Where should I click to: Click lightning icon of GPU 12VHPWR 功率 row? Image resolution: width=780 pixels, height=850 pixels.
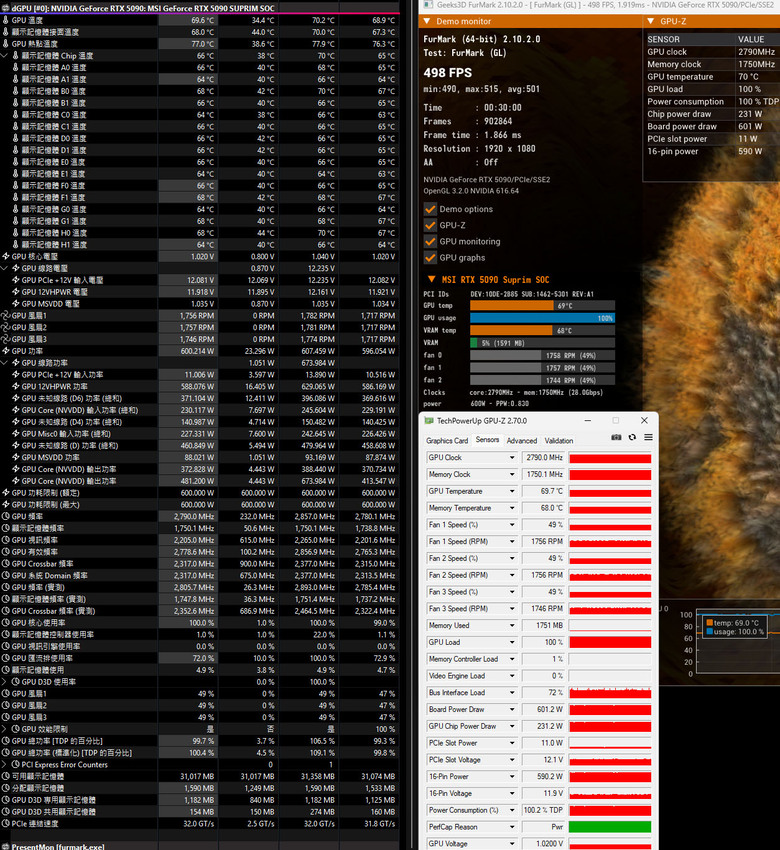point(16,387)
